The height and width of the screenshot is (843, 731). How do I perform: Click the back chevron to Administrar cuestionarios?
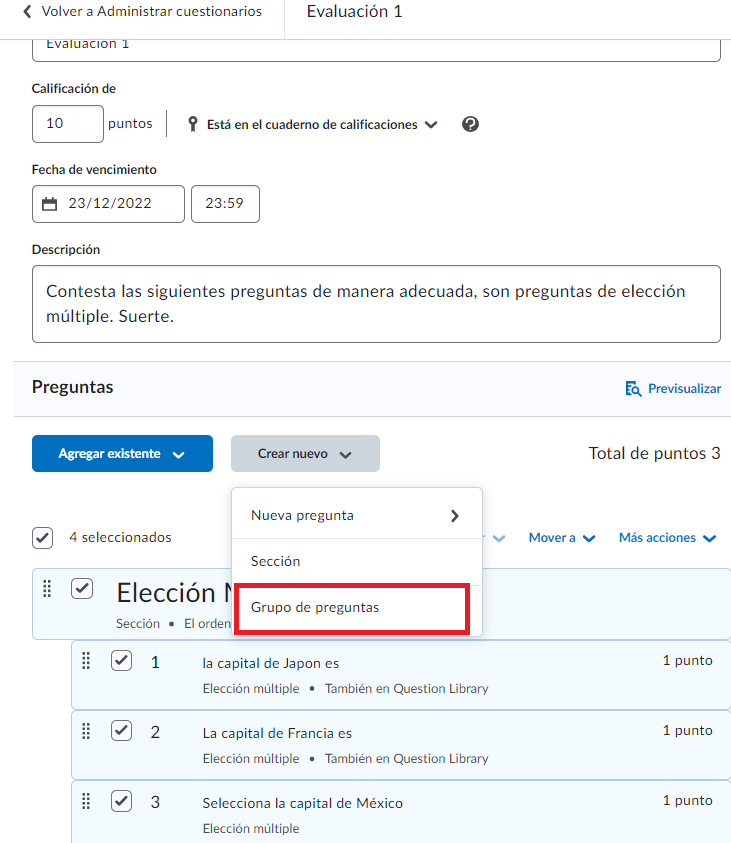click(x=27, y=12)
